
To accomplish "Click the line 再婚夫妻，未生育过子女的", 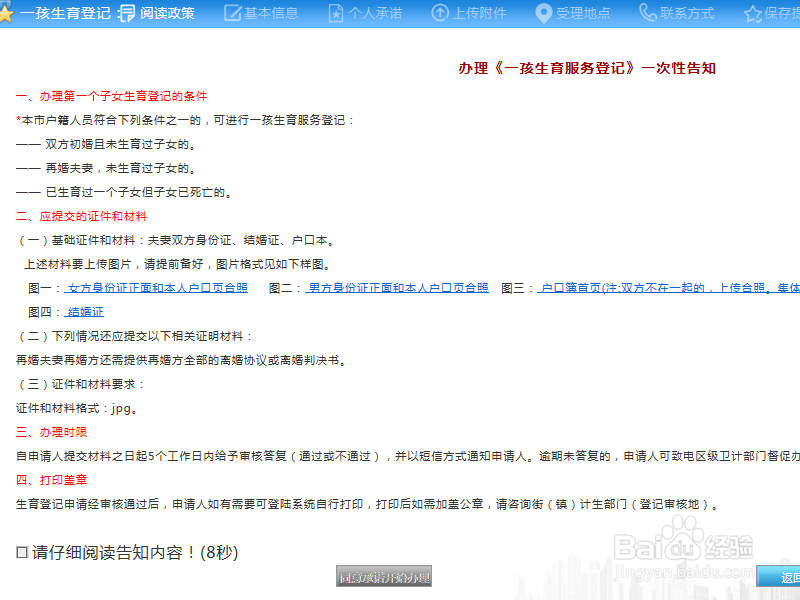I will pos(106,168).
